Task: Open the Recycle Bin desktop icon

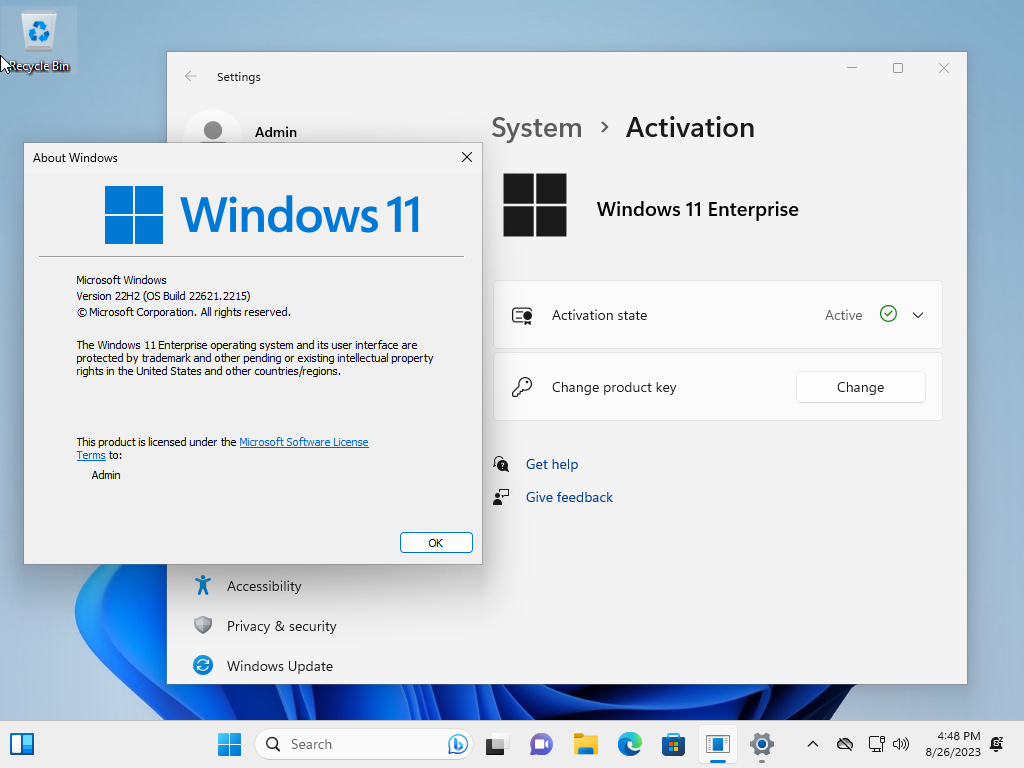Action: (x=39, y=40)
